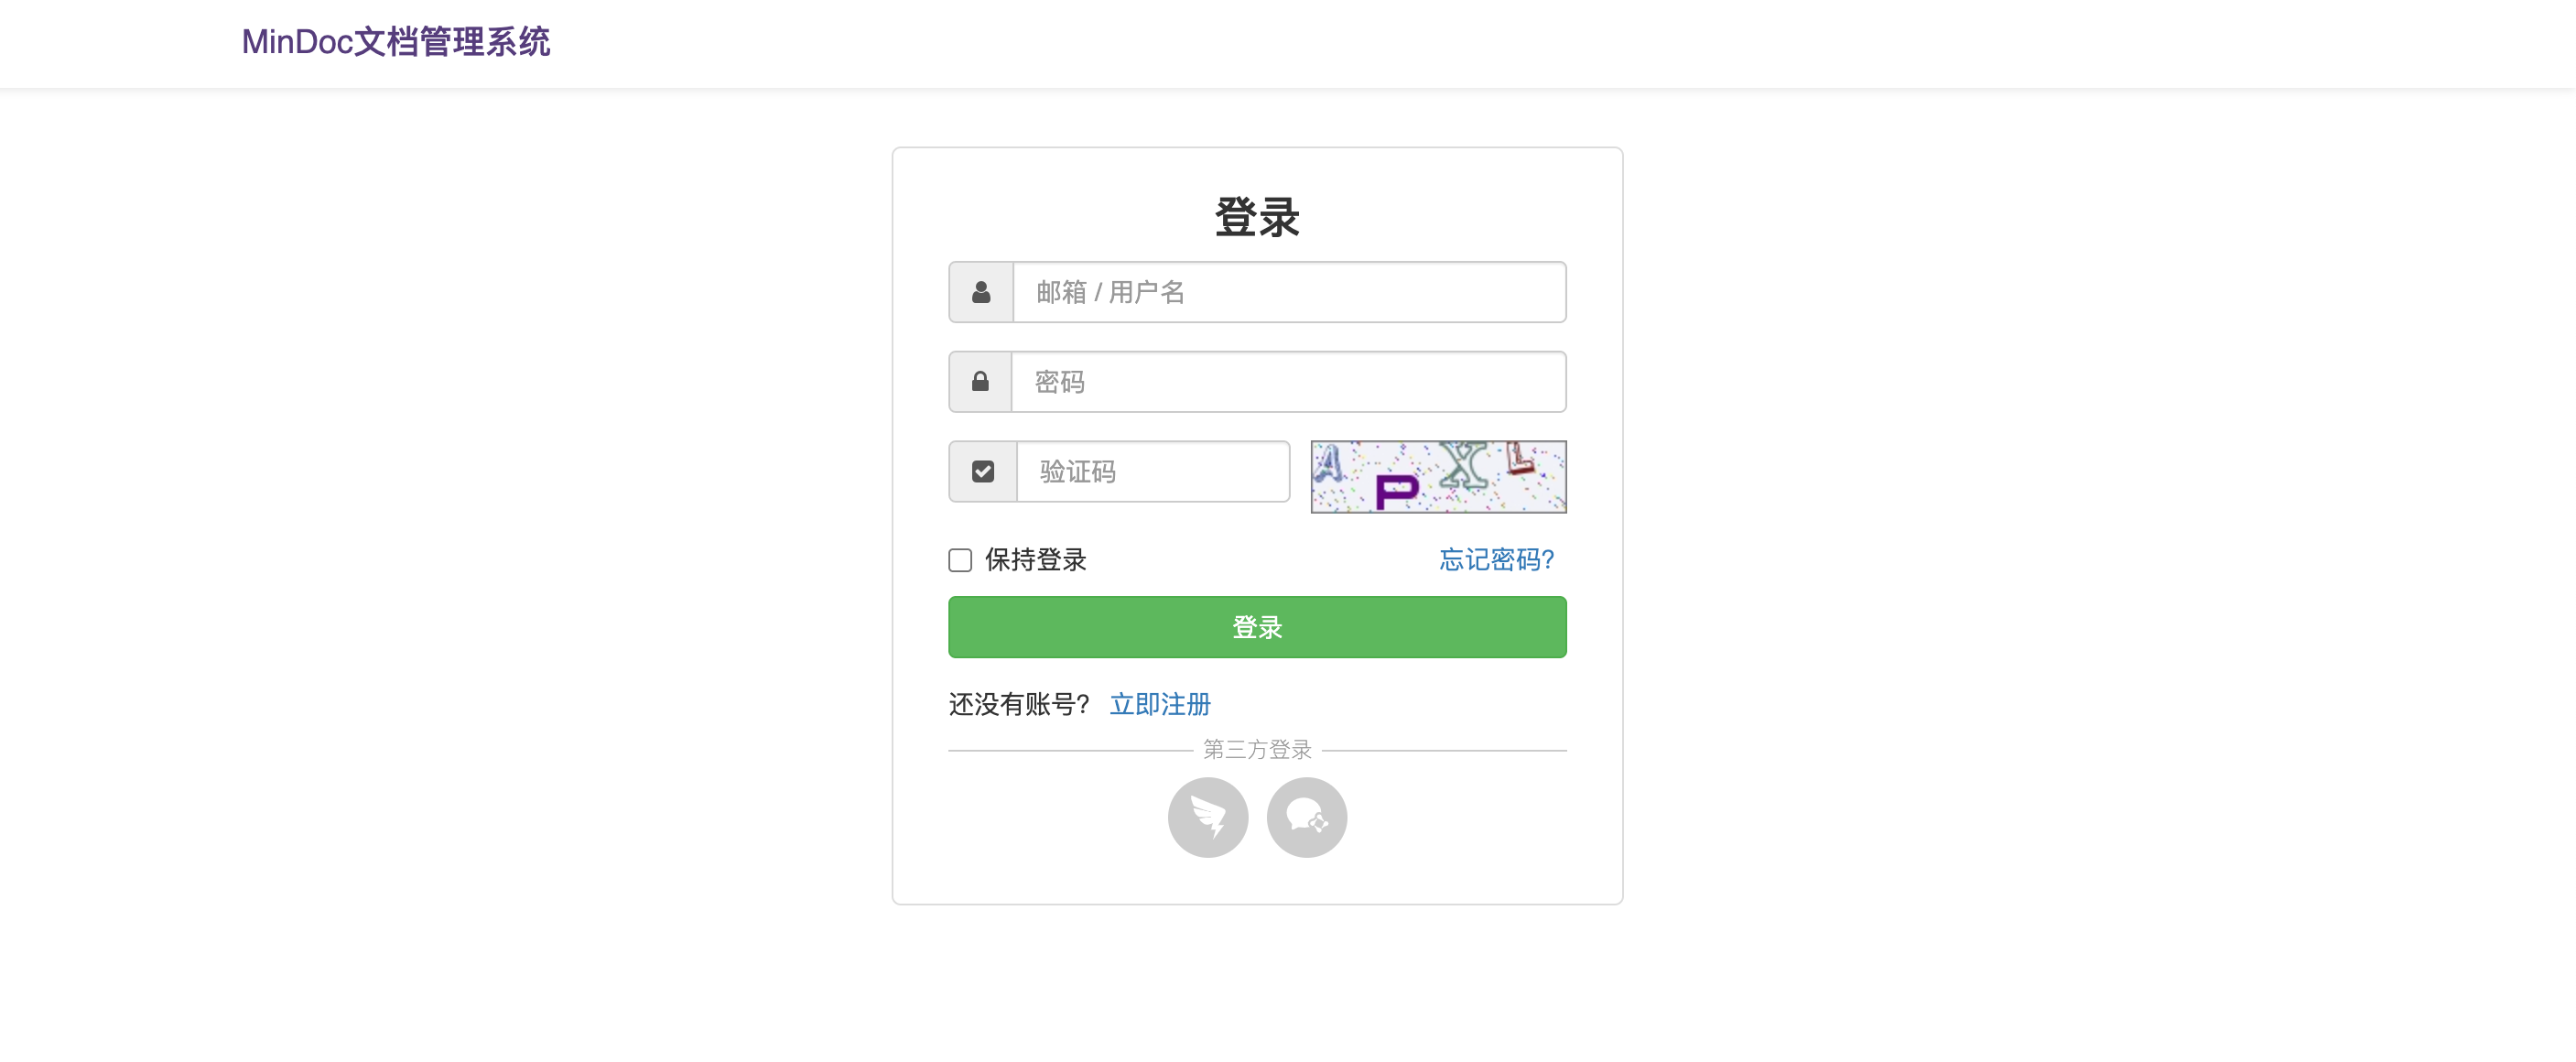Click the WeChat Work login icon
This screenshot has height=1062, width=2576.
(1306, 817)
